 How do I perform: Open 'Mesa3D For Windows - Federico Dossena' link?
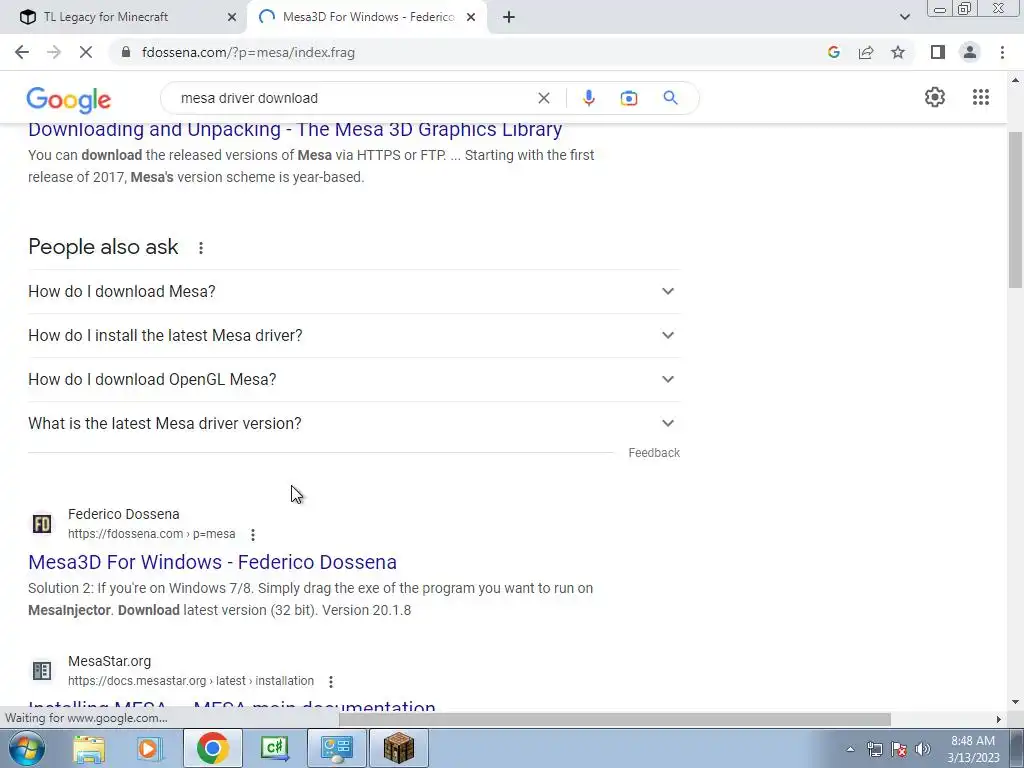(x=212, y=562)
